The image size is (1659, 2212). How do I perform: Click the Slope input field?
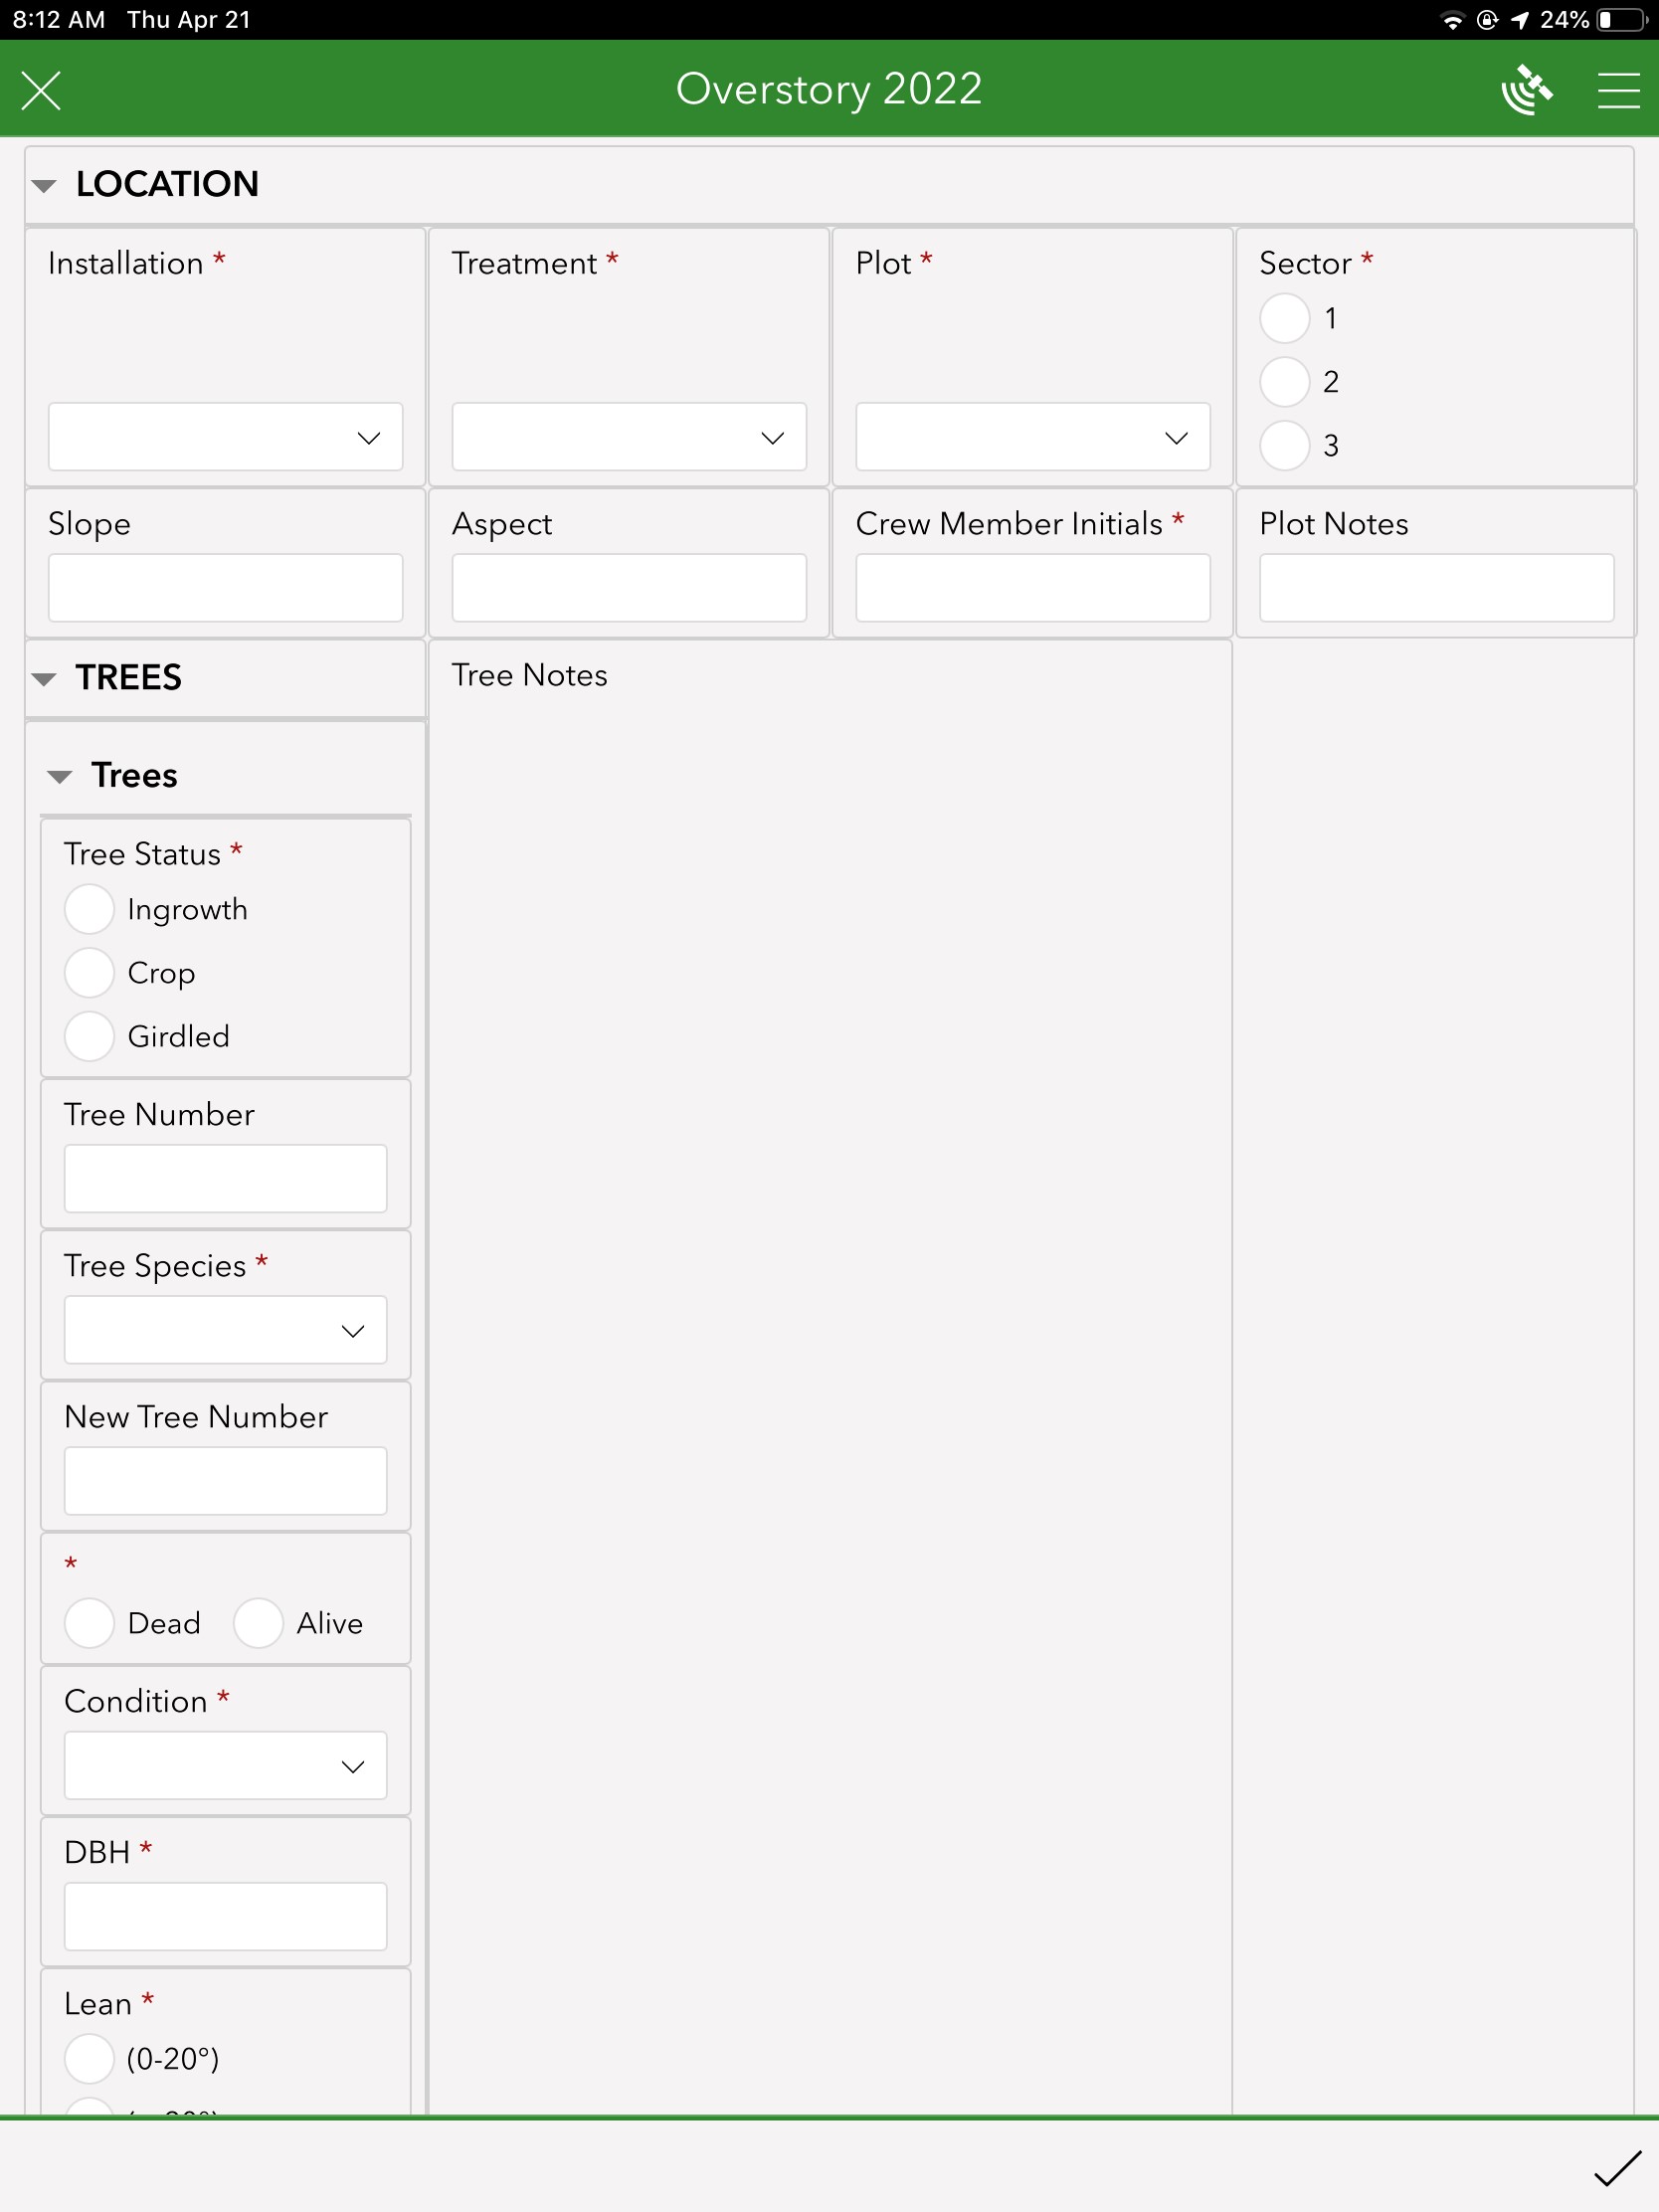click(x=224, y=587)
